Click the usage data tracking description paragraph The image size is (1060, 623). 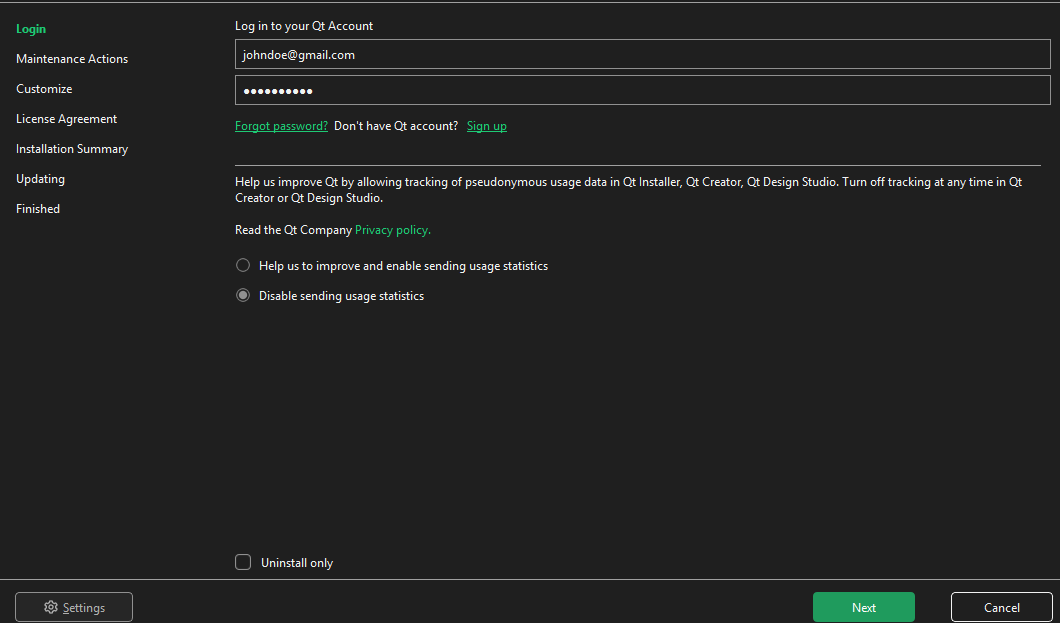click(x=629, y=191)
